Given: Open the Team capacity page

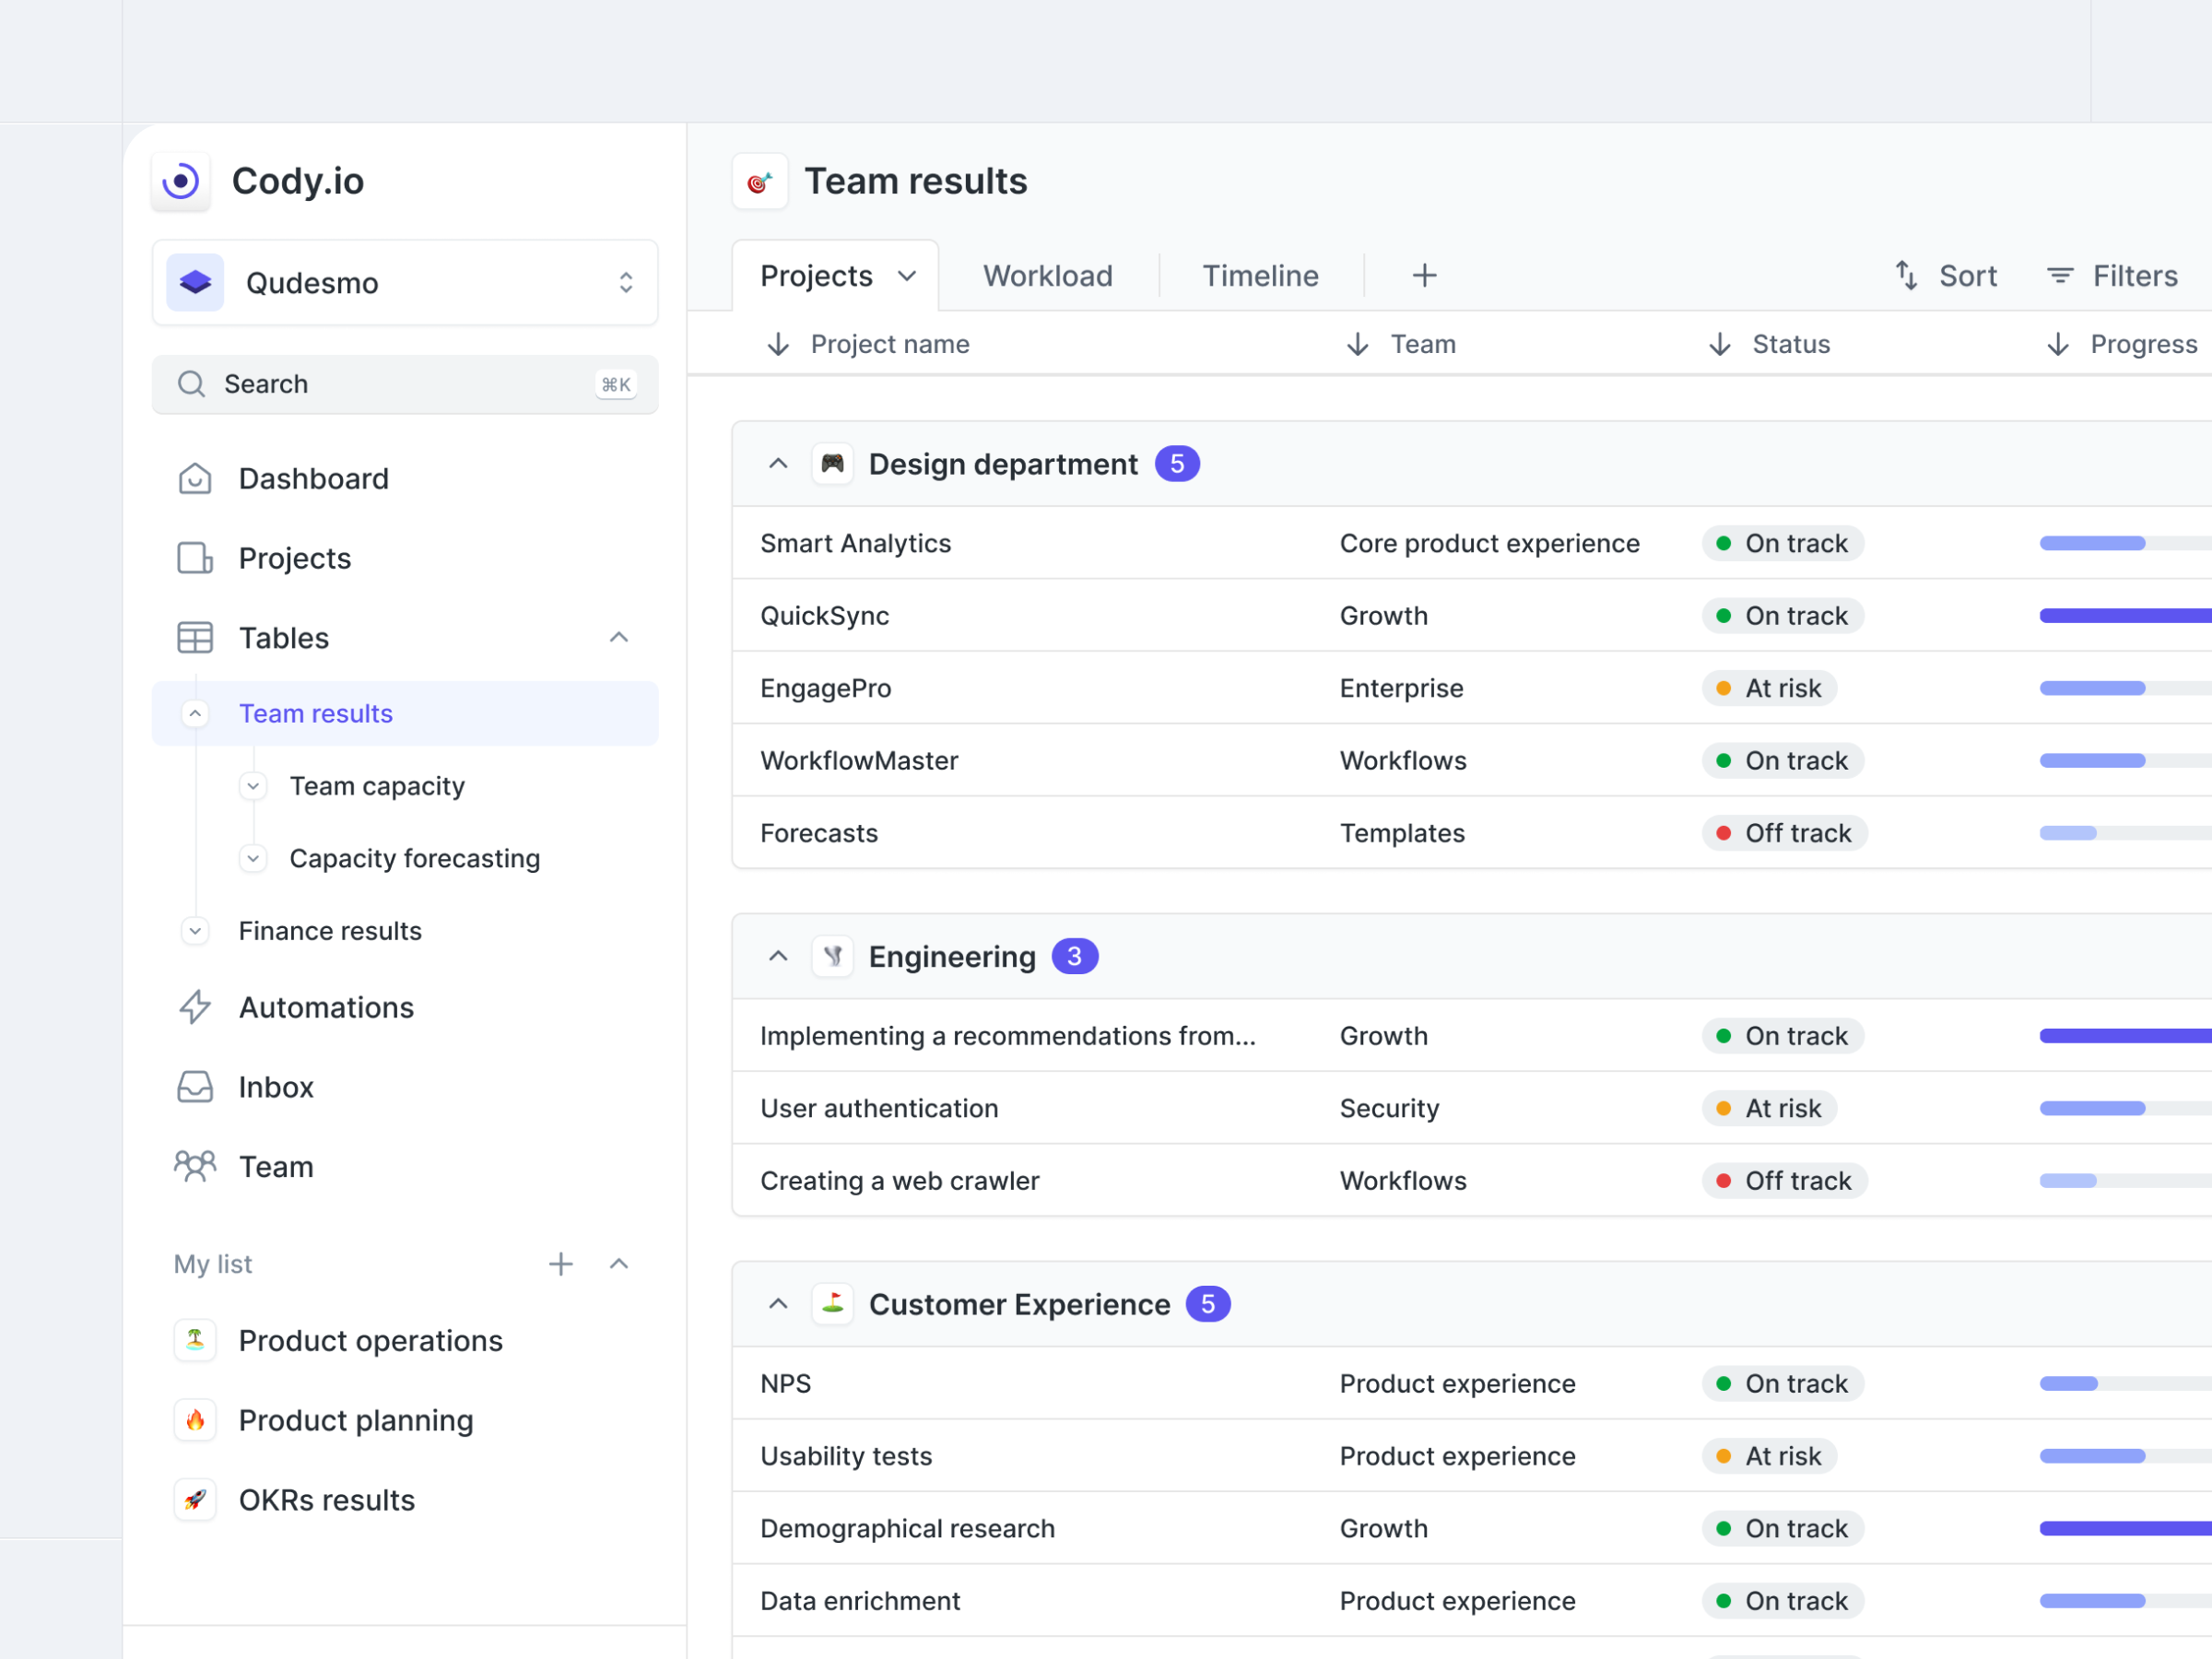Looking at the screenshot, I should [x=376, y=786].
